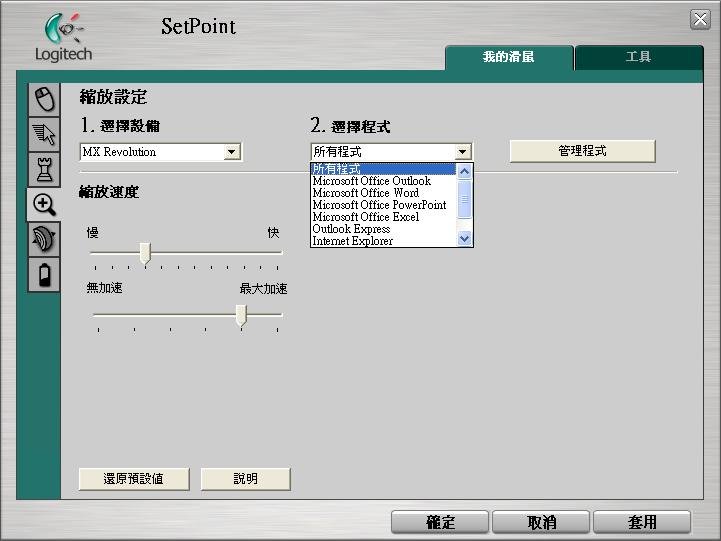Choose Microsoft Office Word from list
The height and width of the screenshot is (541, 721).
point(383,193)
